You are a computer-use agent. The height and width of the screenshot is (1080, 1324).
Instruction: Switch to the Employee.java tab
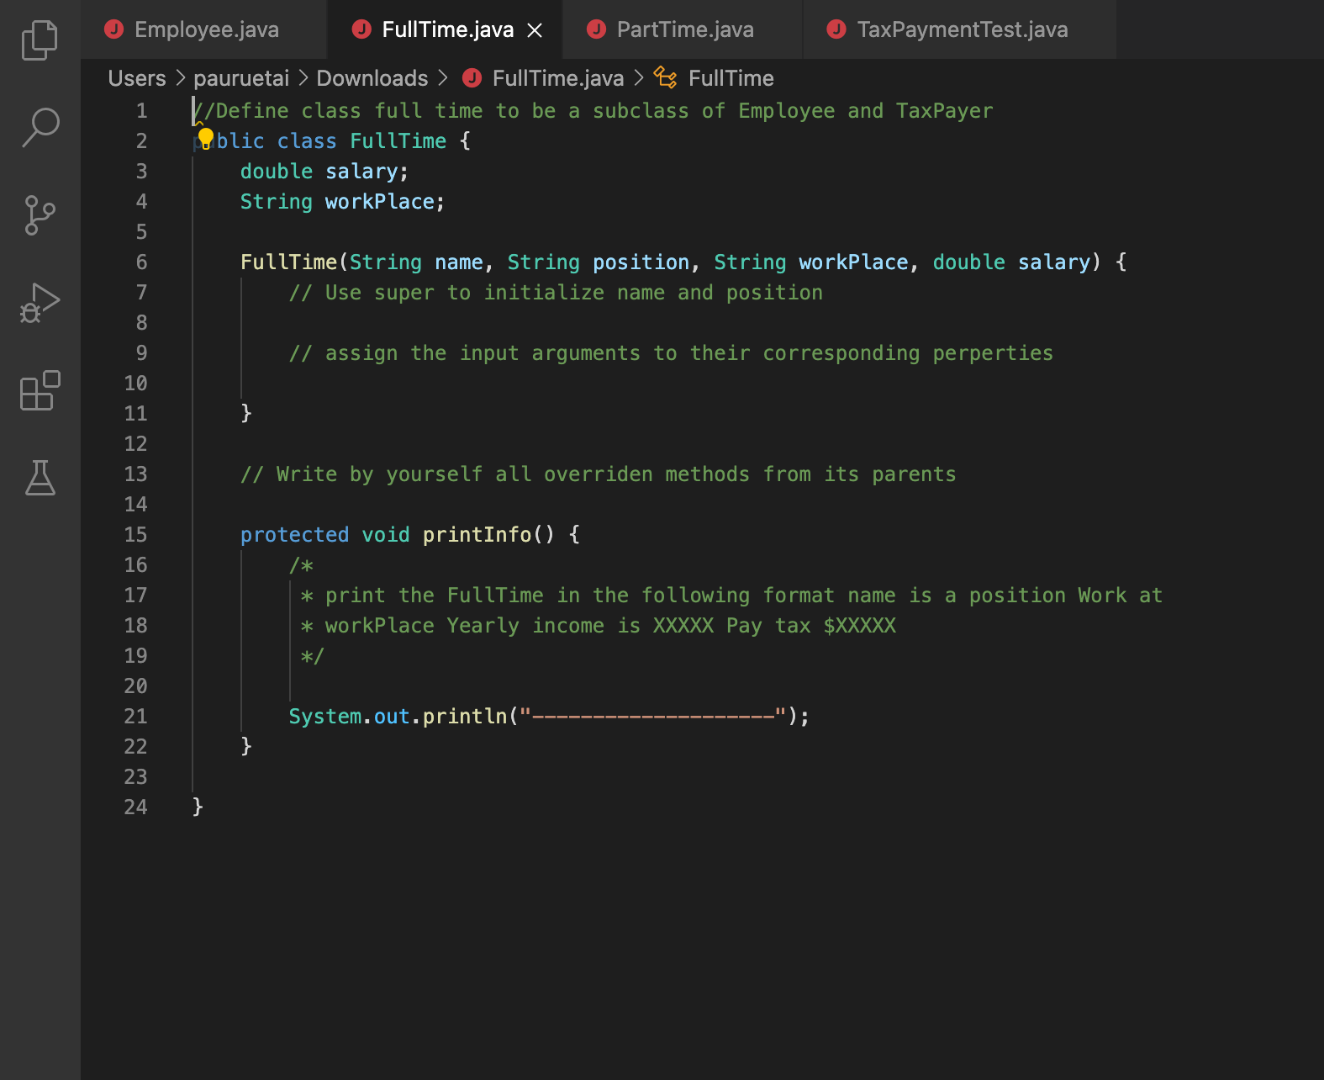point(206,29)
